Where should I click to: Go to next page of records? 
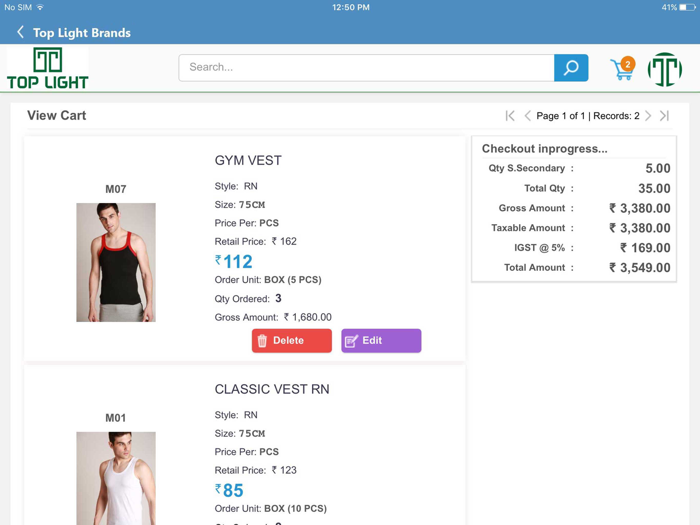coord(648,116)
